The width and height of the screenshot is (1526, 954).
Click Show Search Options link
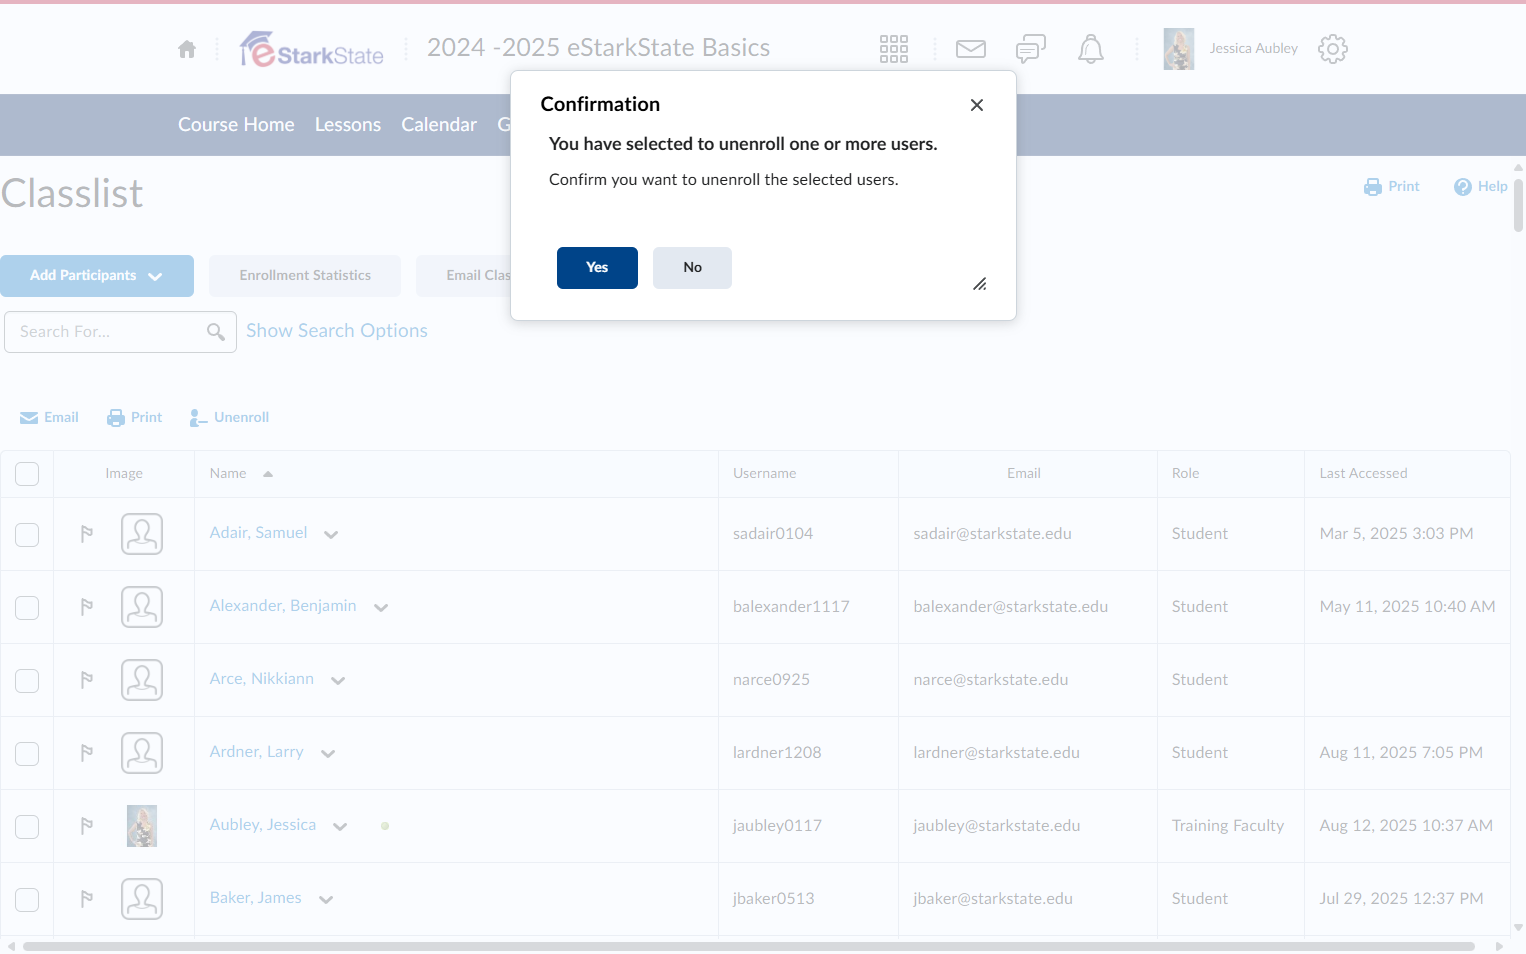click(x=337, y=331)
